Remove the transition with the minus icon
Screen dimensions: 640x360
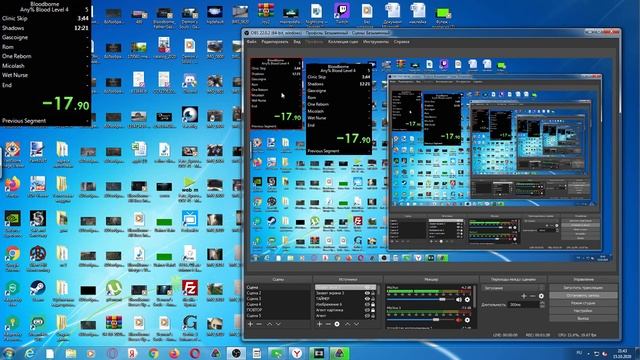coord(533,296)
